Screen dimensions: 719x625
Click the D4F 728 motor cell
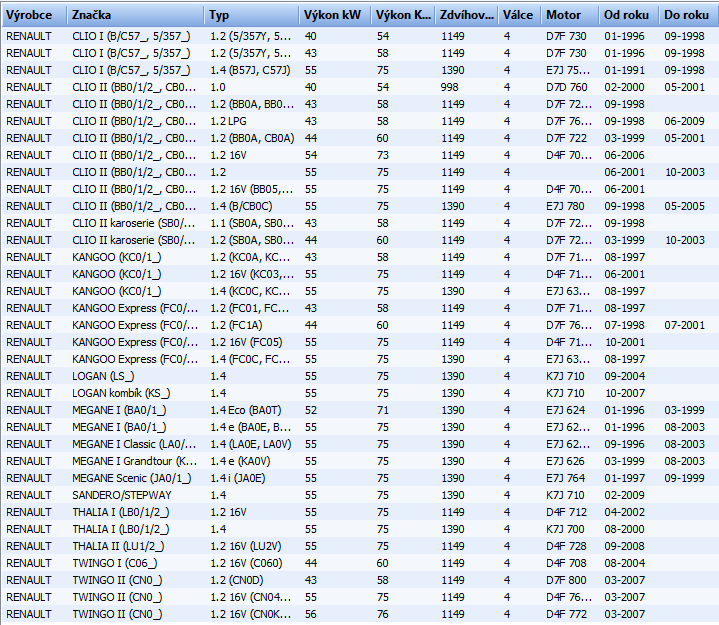pos(566,545)
